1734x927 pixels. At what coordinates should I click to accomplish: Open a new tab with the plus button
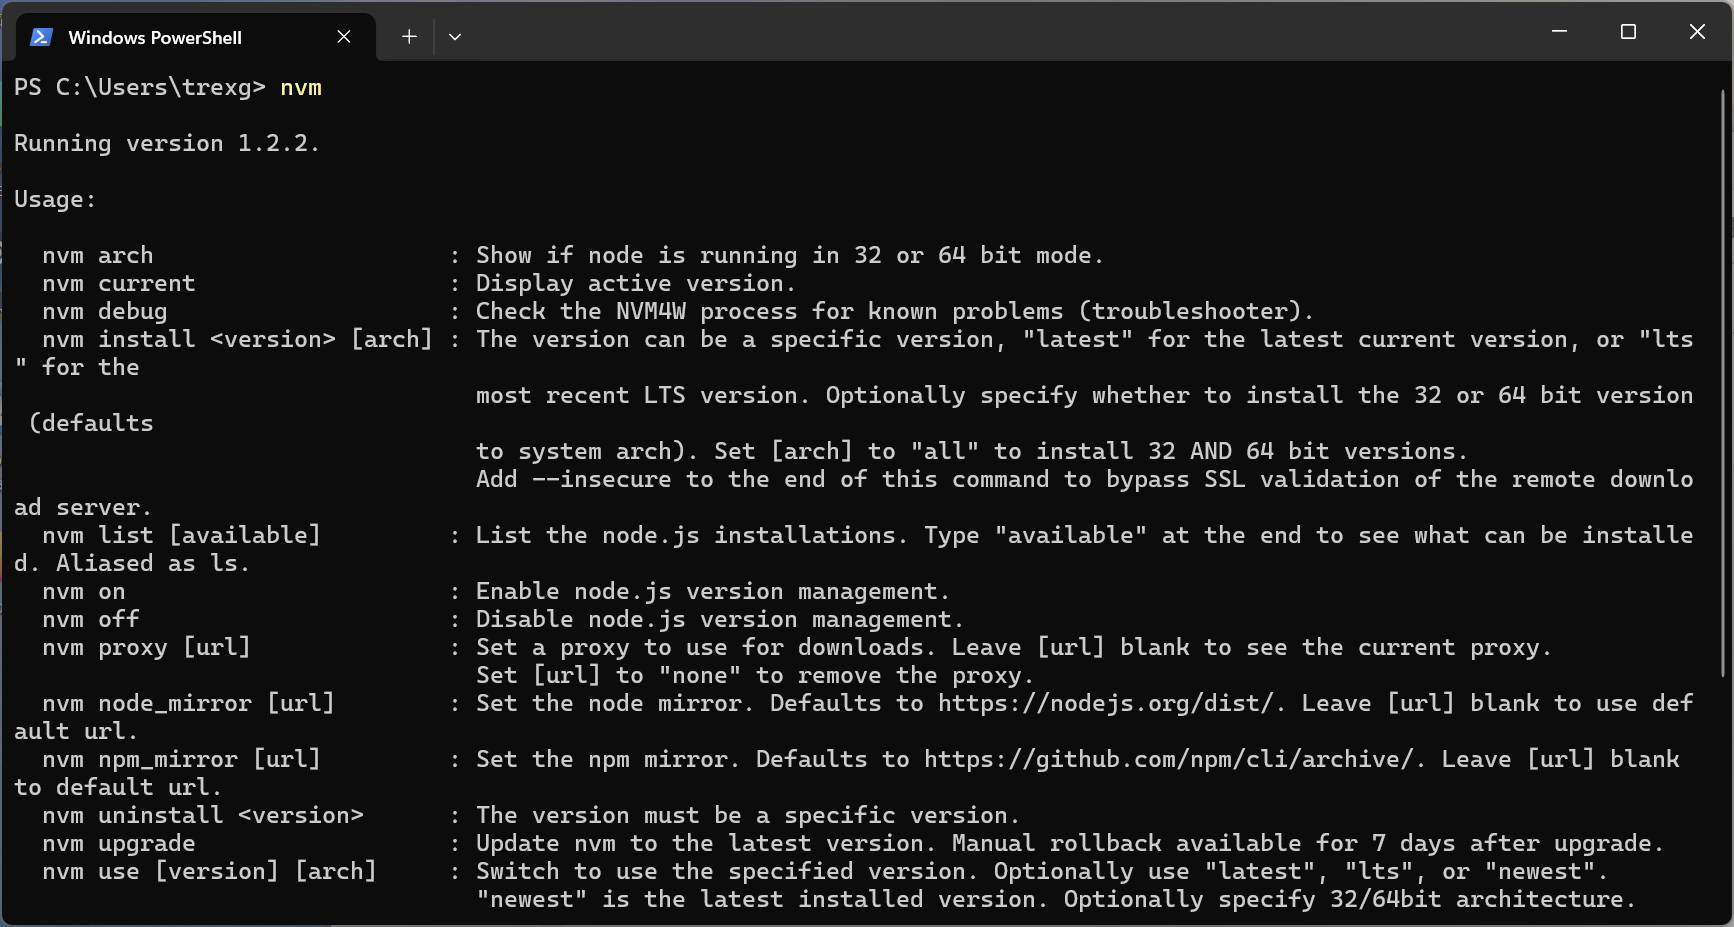(409, 37)
